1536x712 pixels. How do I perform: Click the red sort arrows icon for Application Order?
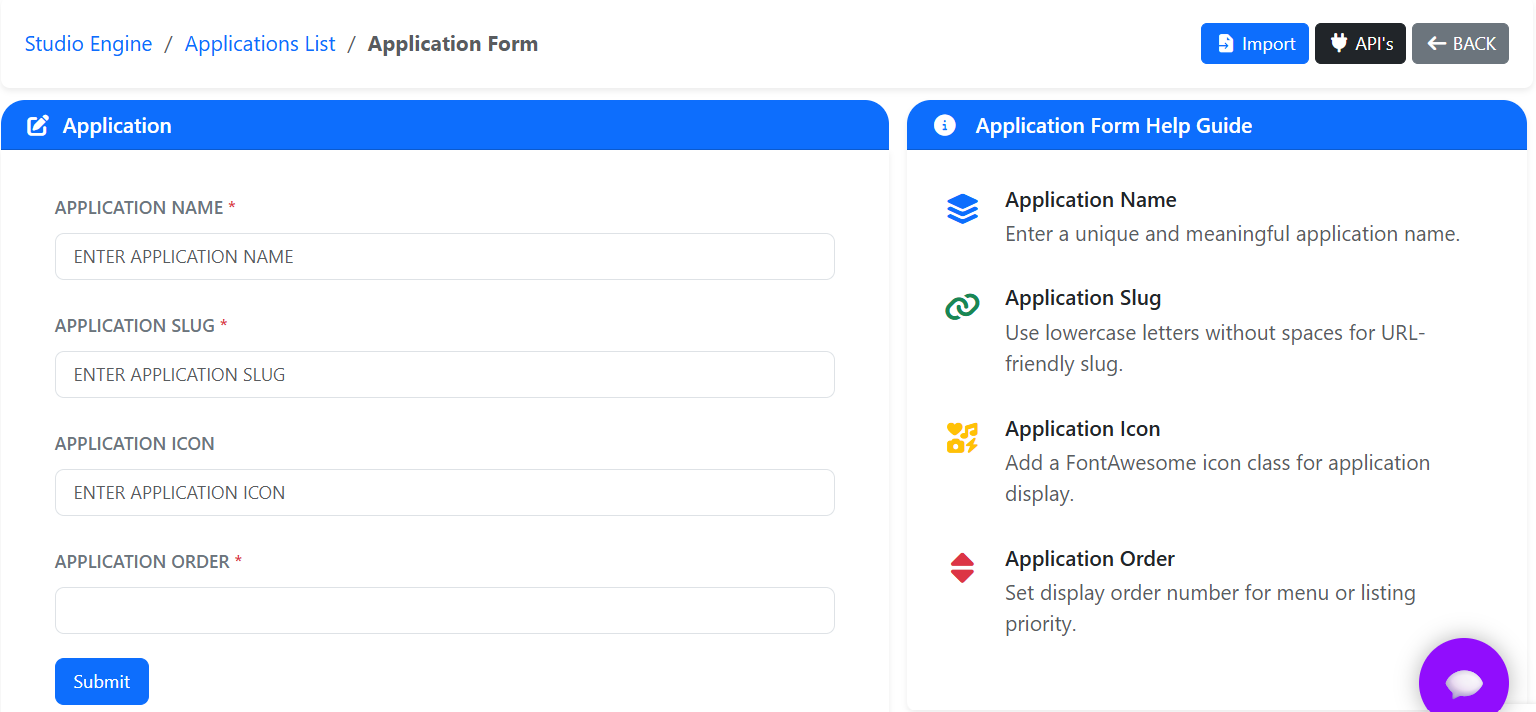click(962, 568)
